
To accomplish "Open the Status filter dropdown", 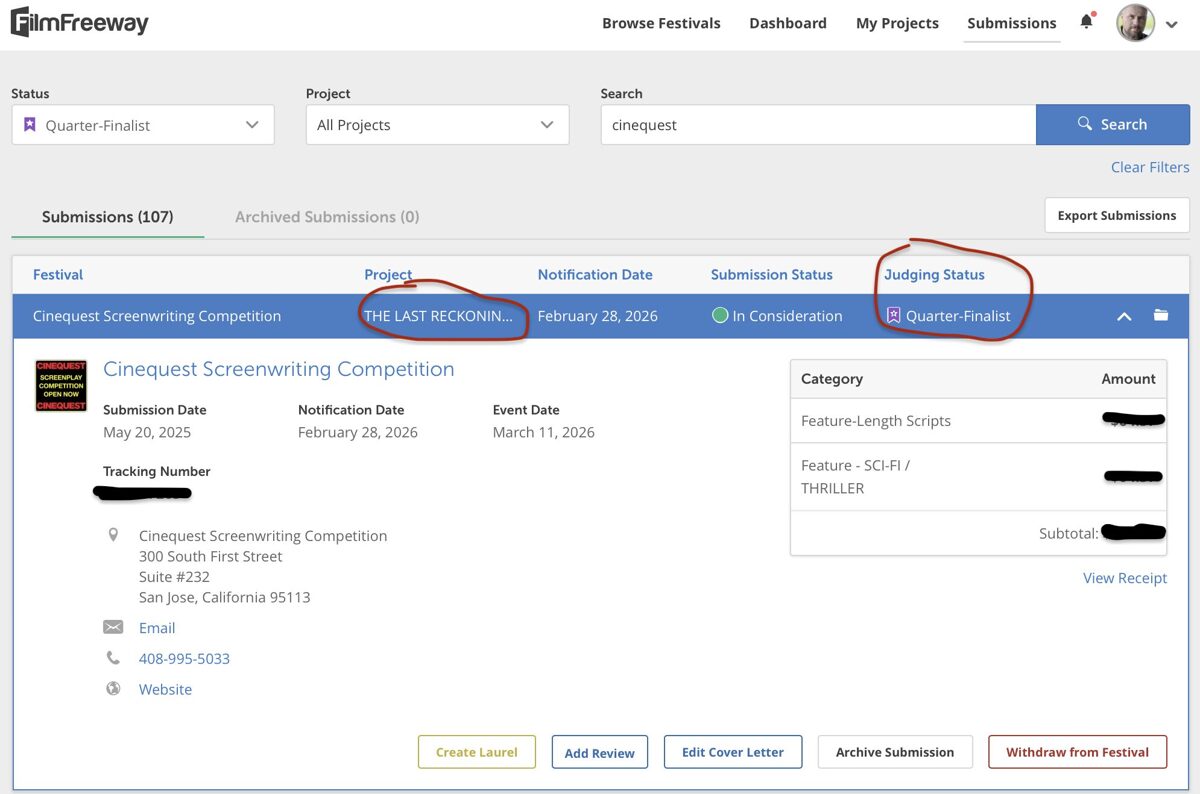I will [x=143, y=125].
